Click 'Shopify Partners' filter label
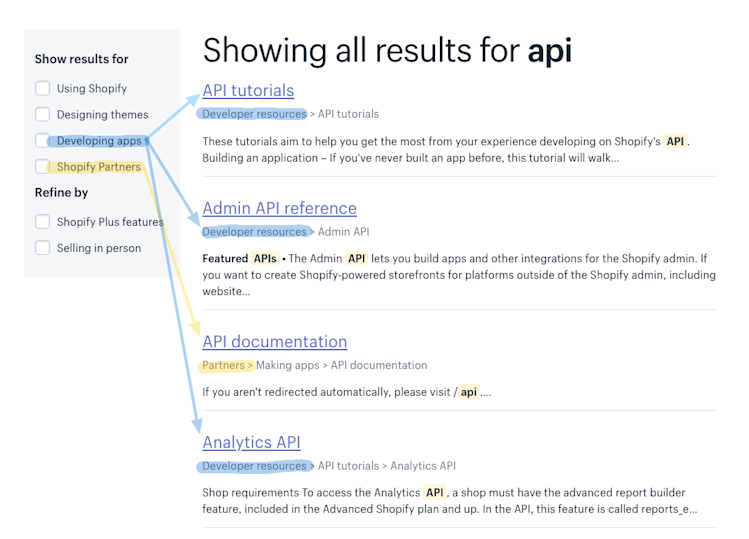This screenshot has height=539, width=749. coord(99,167)
